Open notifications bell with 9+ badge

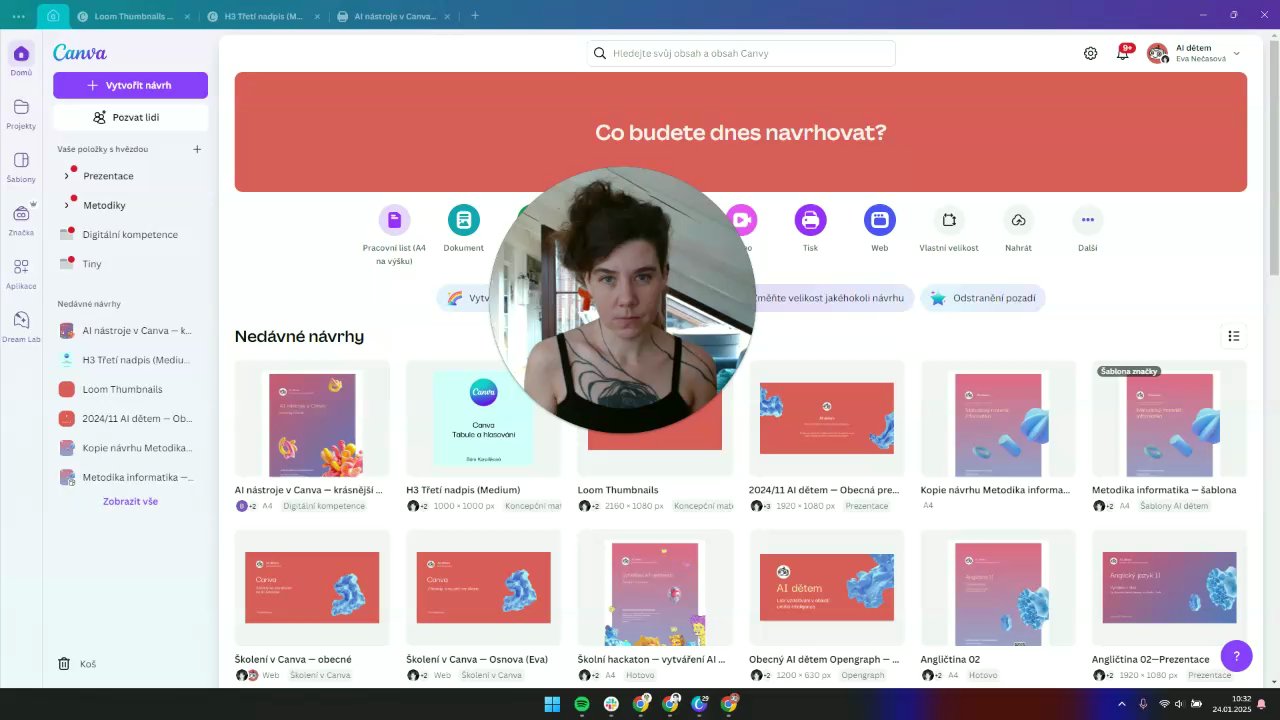pos(1123,53)
